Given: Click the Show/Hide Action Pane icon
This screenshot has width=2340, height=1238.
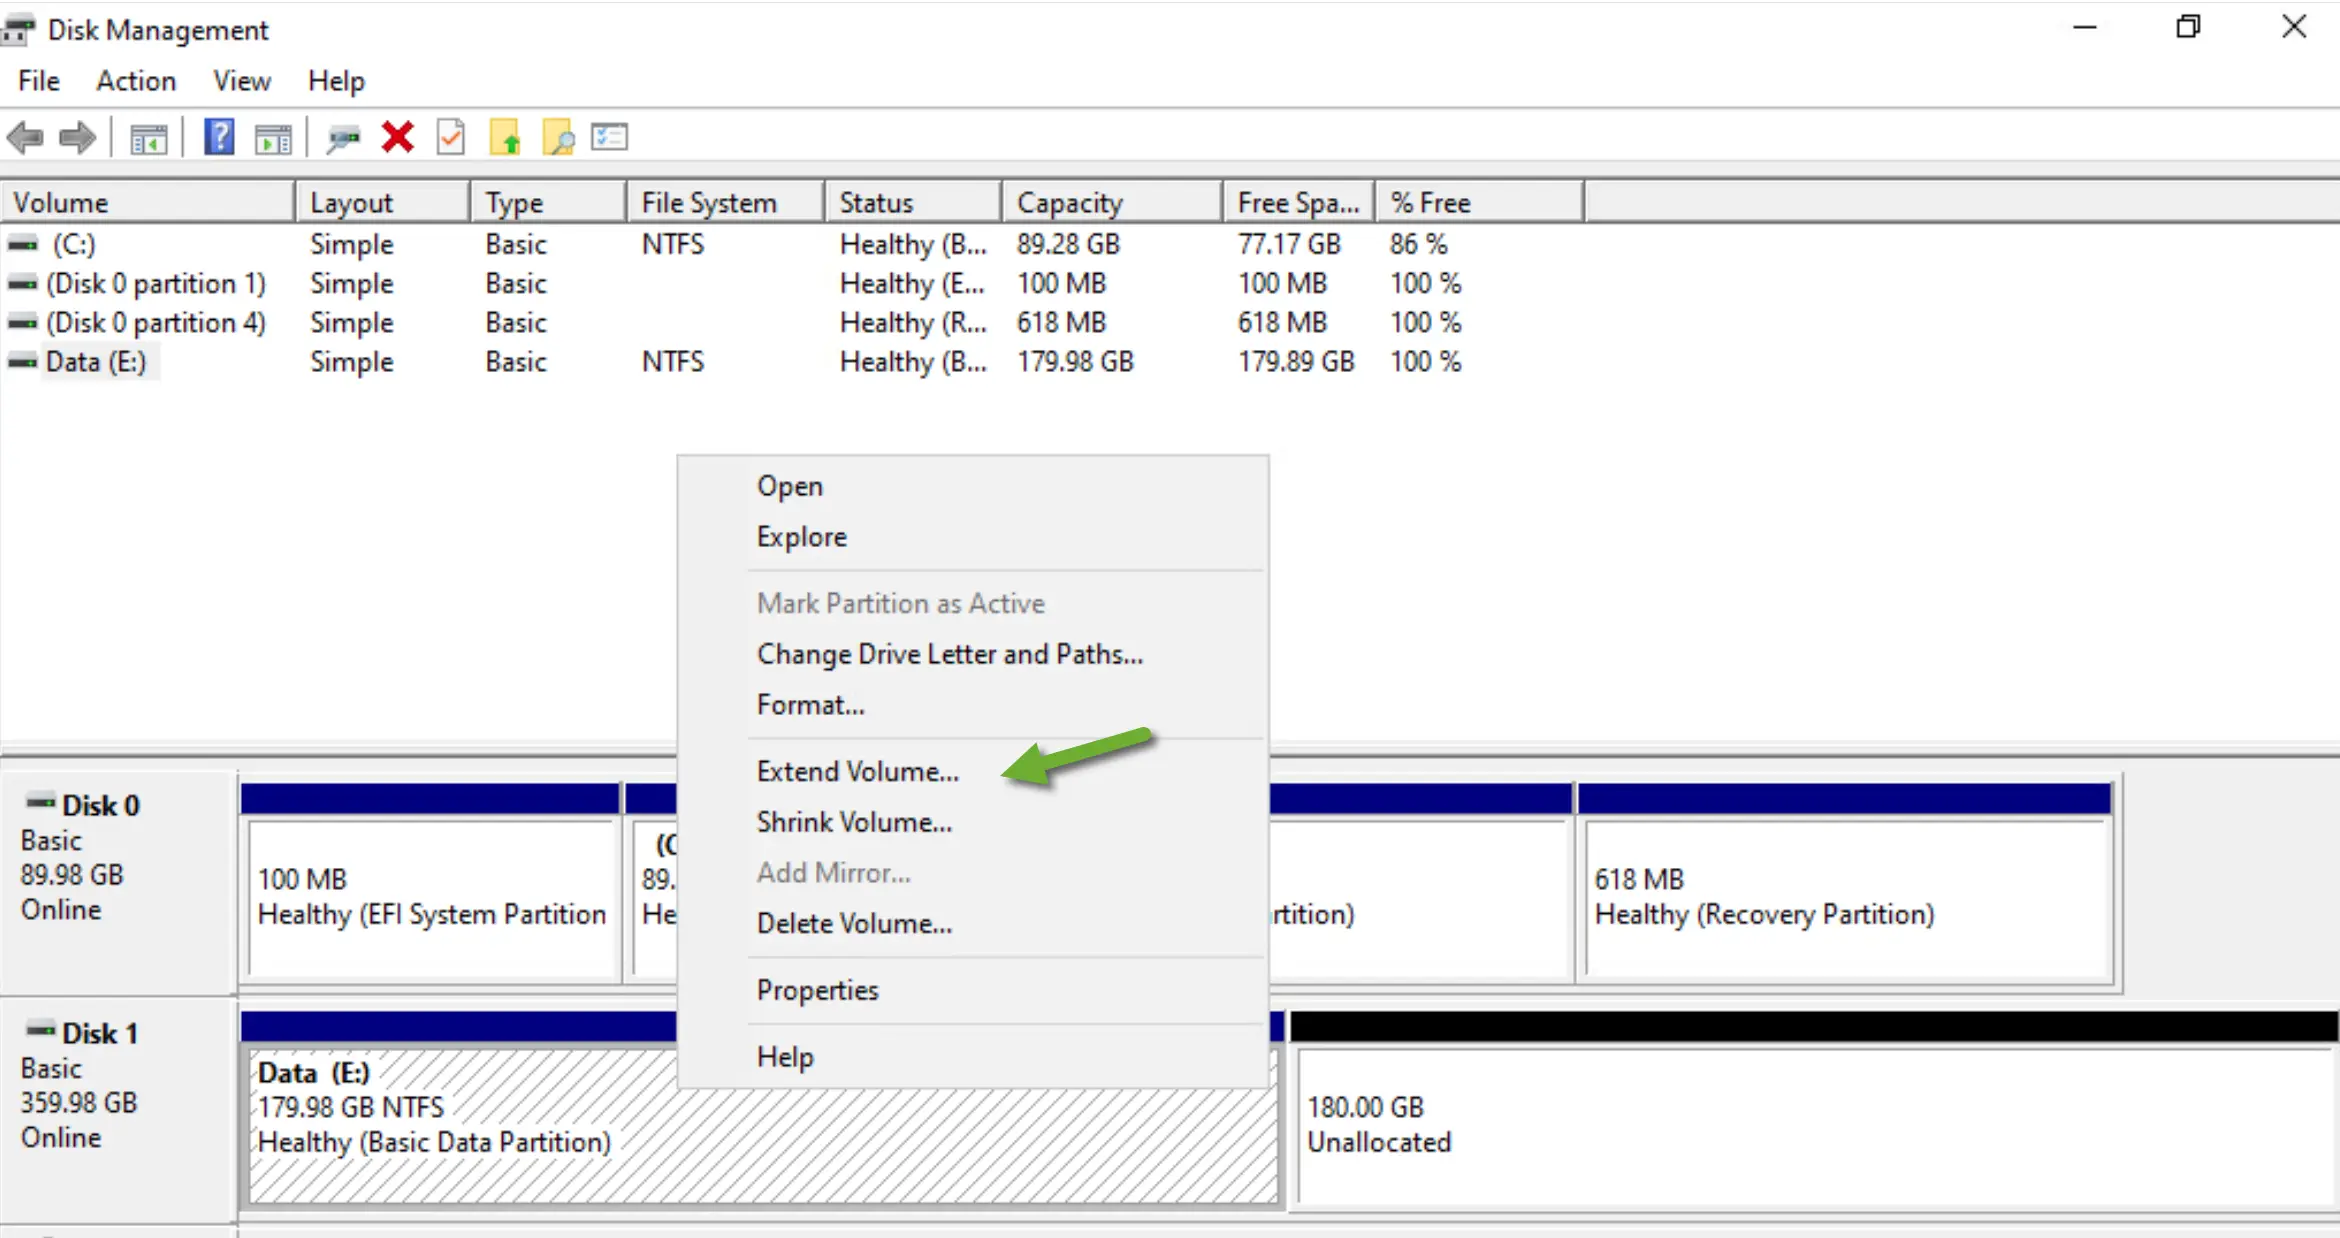Looking at the screenshot, I should [273, 138].
